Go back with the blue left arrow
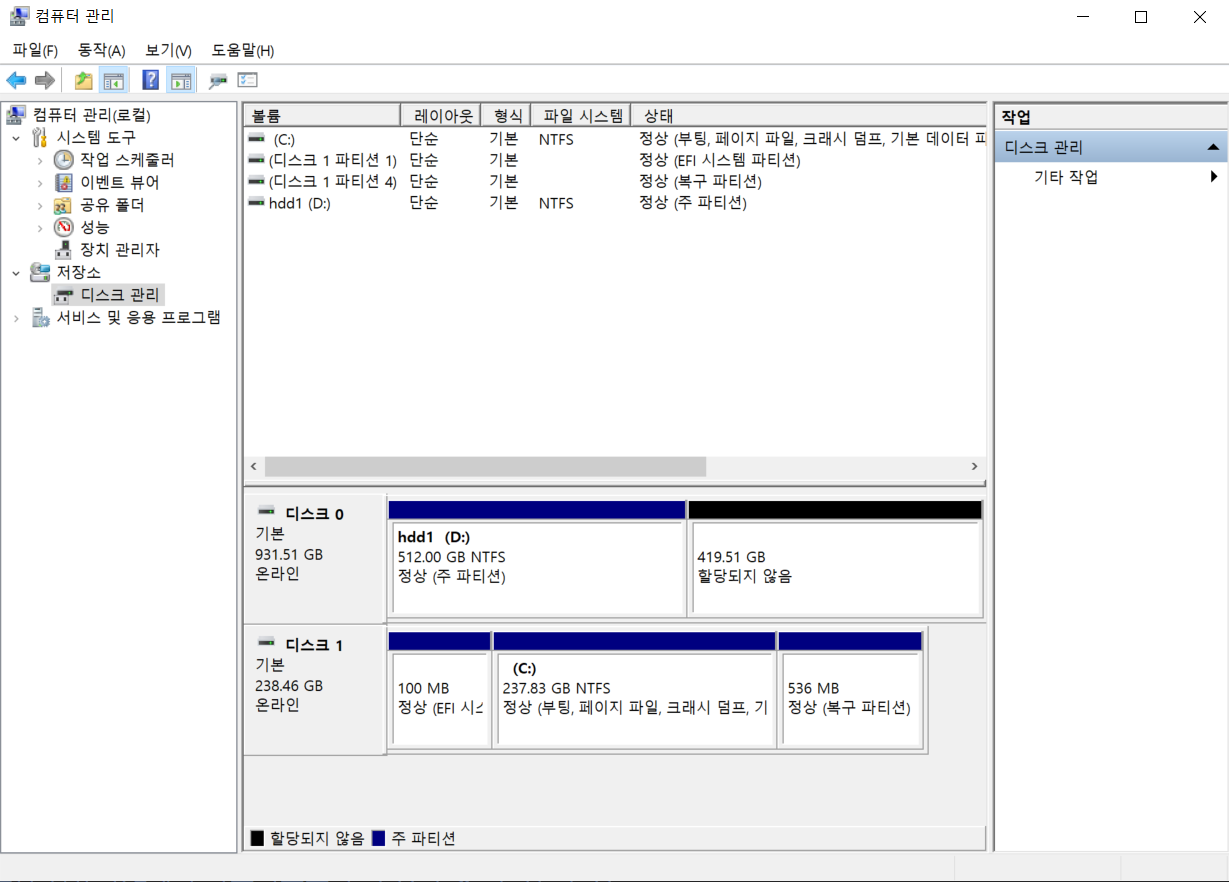 [x=16, y=81]
